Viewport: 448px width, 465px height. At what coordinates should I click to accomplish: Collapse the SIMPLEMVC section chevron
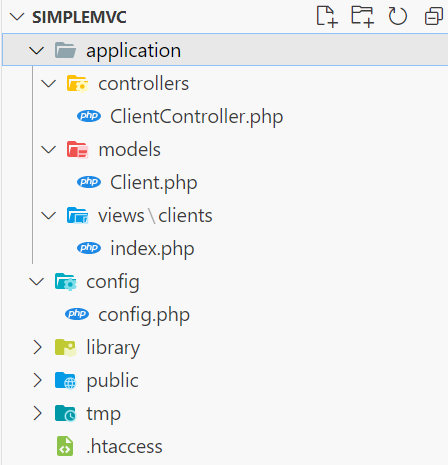17,17
